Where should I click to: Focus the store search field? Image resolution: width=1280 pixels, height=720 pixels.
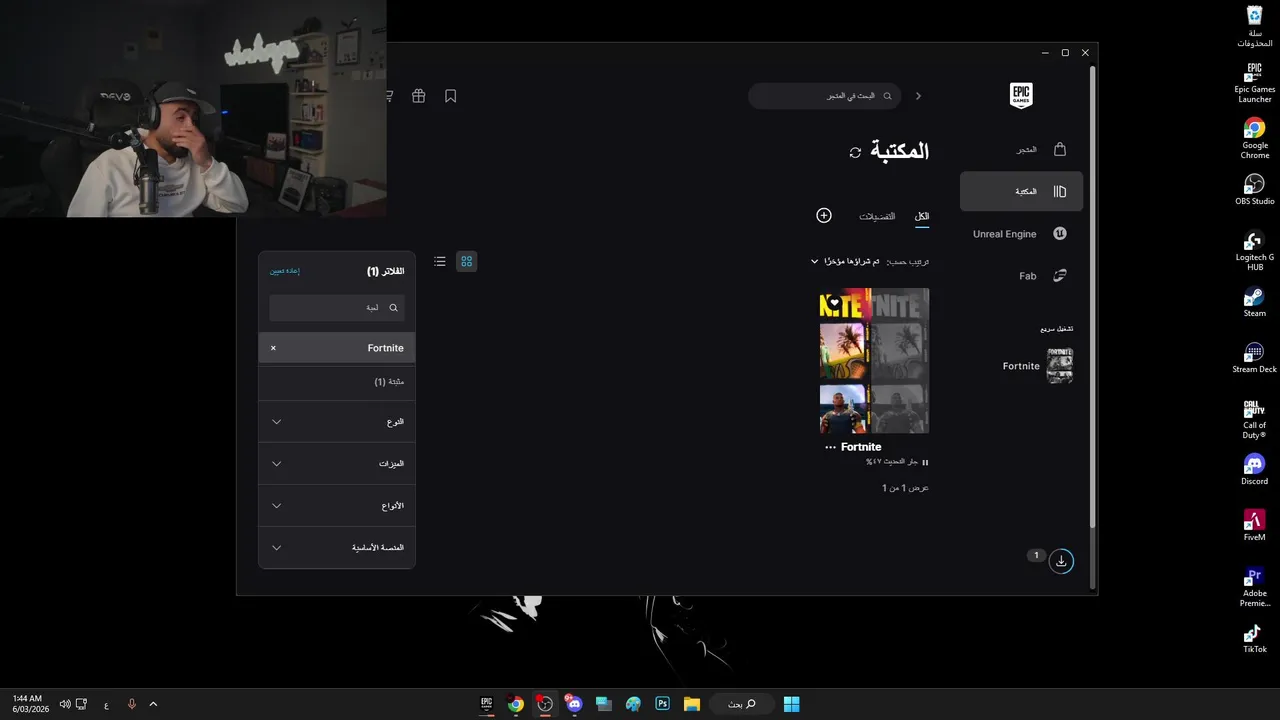point(824,96)
